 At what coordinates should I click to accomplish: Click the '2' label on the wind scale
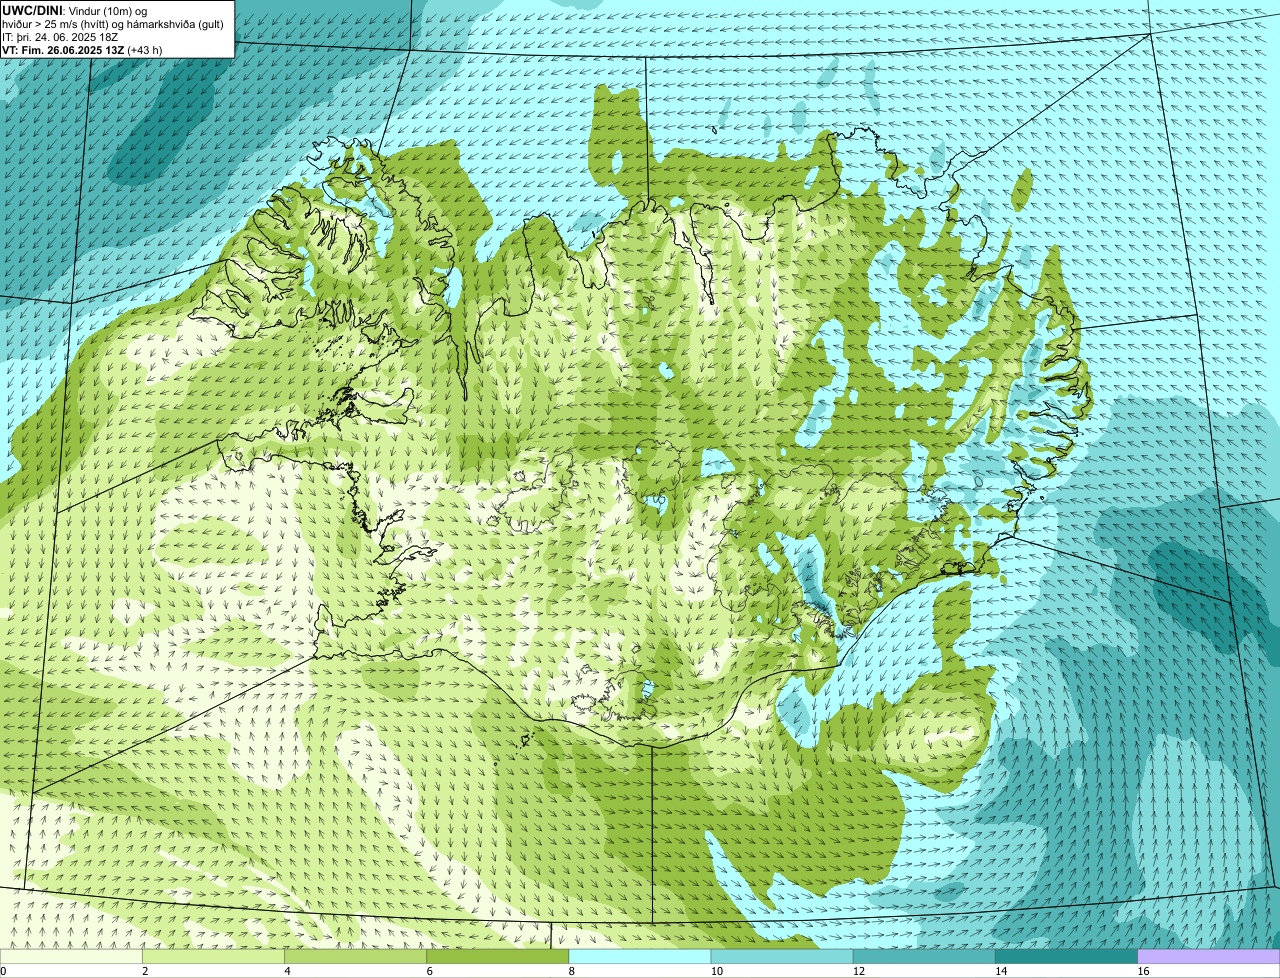(x=145, y=971)
